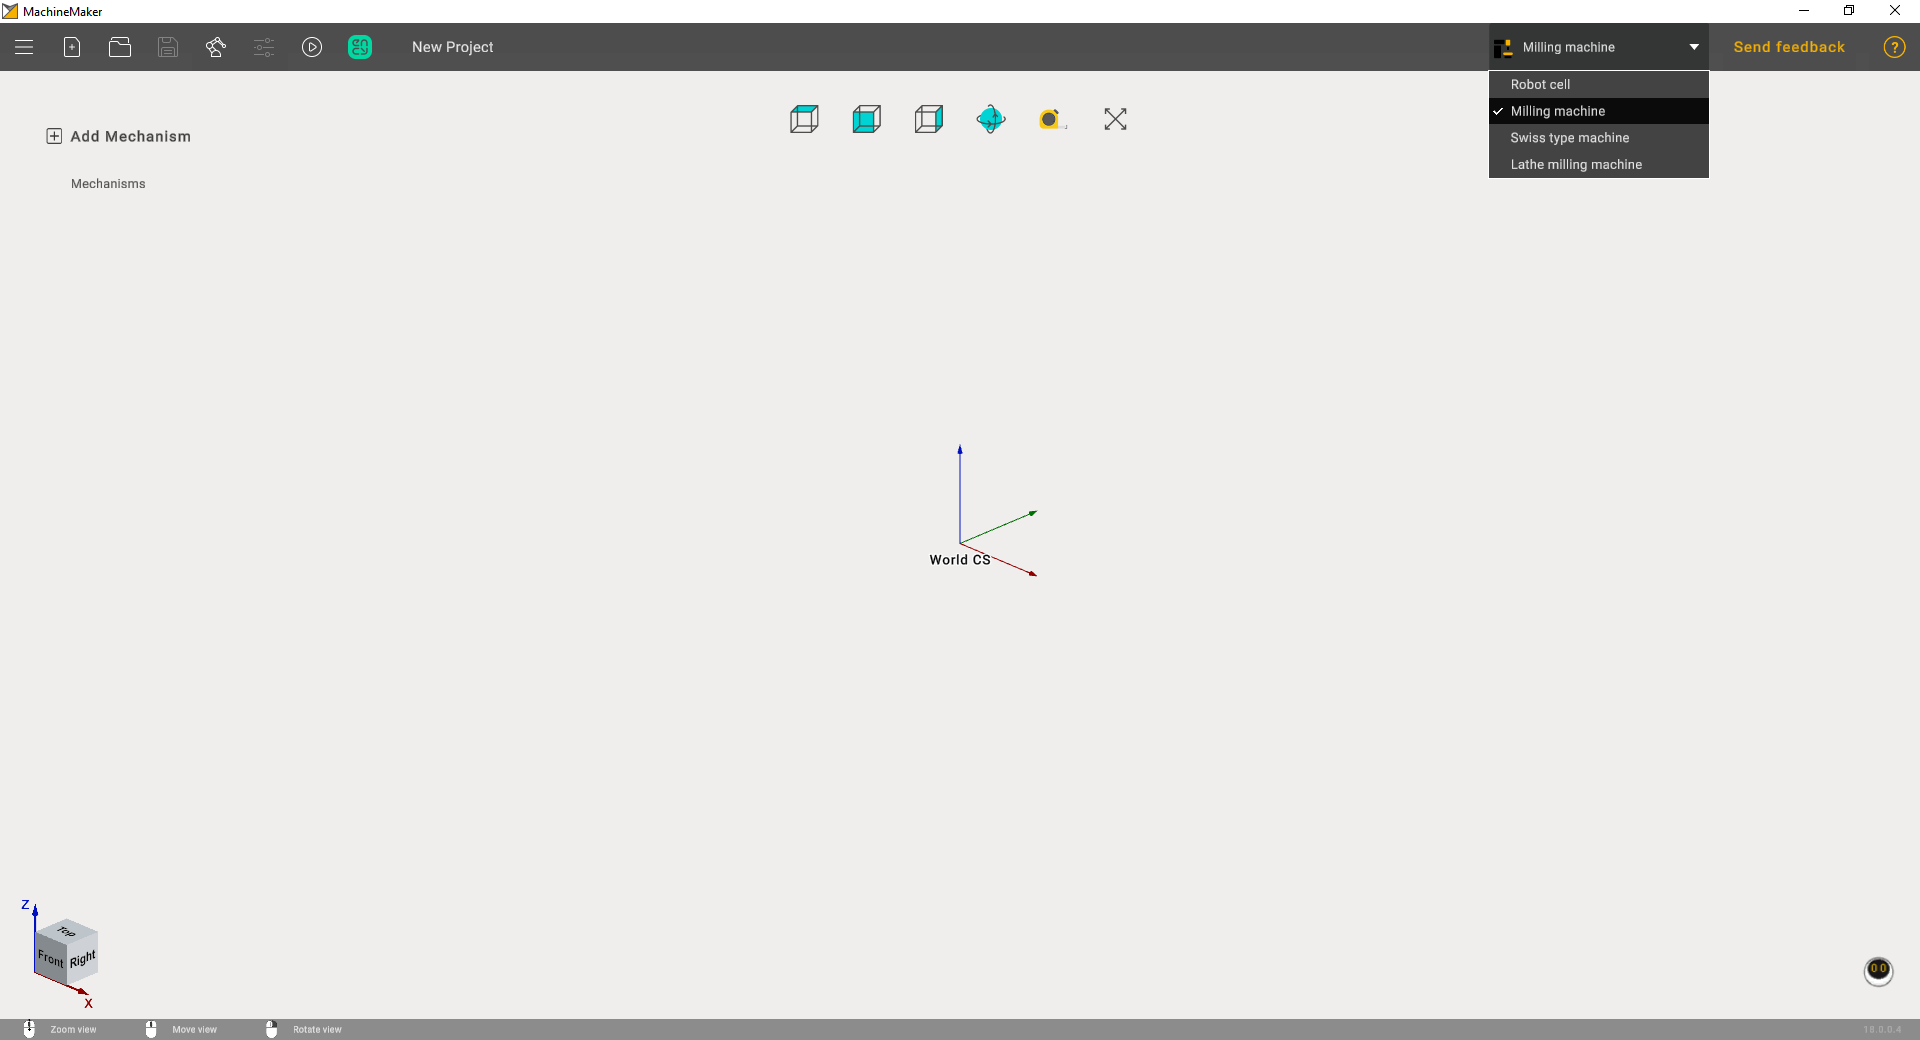The height and width of the screenshot is (1040, 1920).
Task: Switch to wireframe cube view mode
Action: (804, 119)
